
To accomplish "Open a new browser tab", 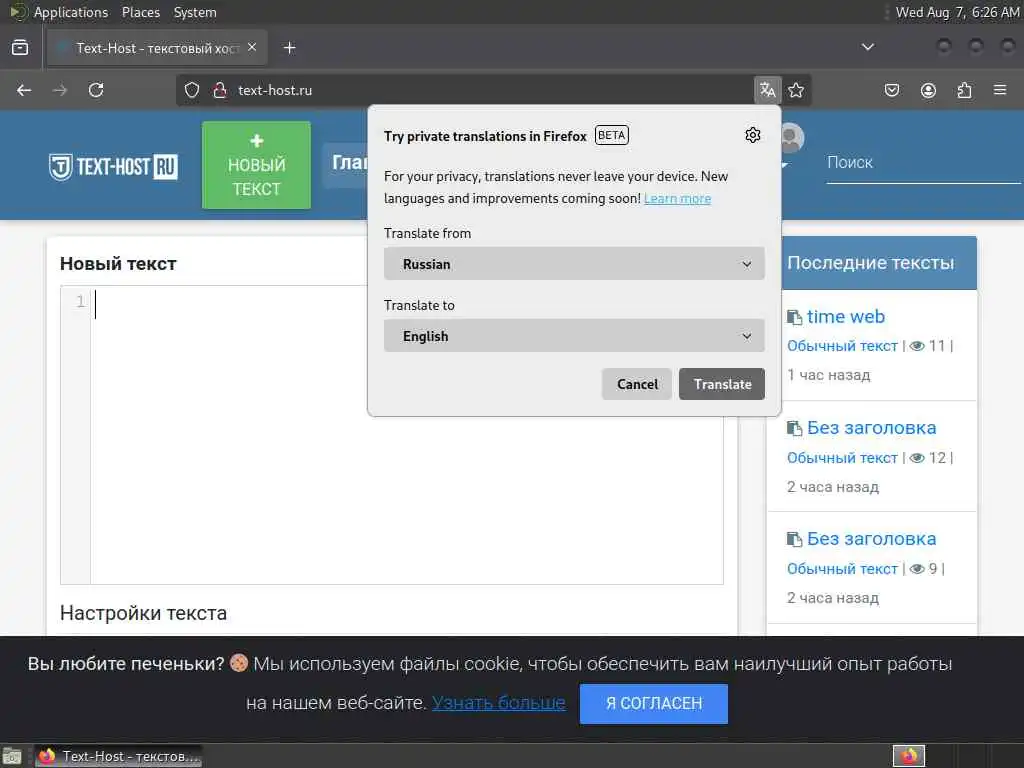I will (x=289, y=48).
